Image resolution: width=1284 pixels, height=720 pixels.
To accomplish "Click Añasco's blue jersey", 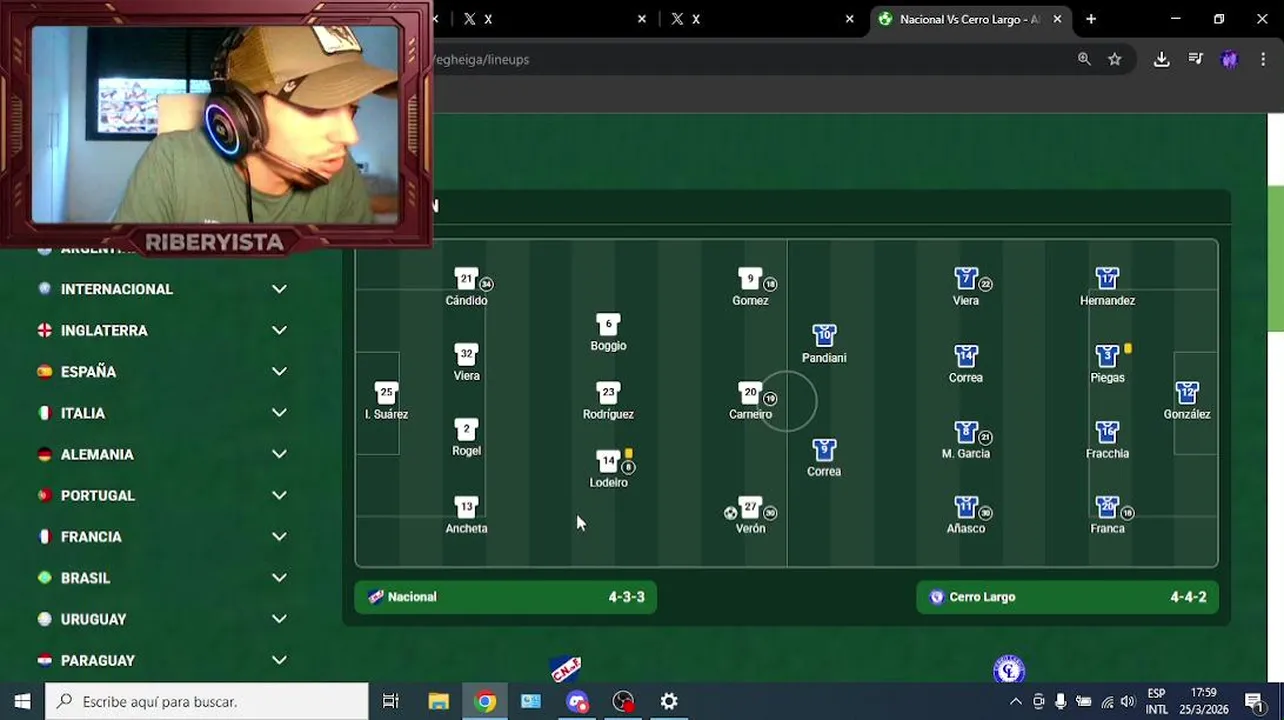I will point(965,507).
